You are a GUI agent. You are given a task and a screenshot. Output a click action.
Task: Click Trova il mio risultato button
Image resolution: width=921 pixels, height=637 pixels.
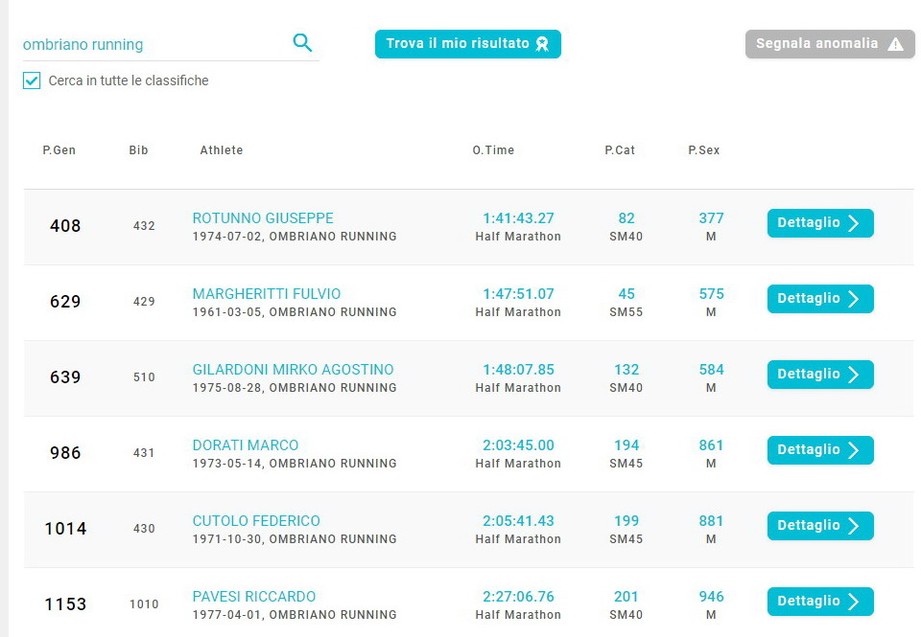[x=468, y=44]
